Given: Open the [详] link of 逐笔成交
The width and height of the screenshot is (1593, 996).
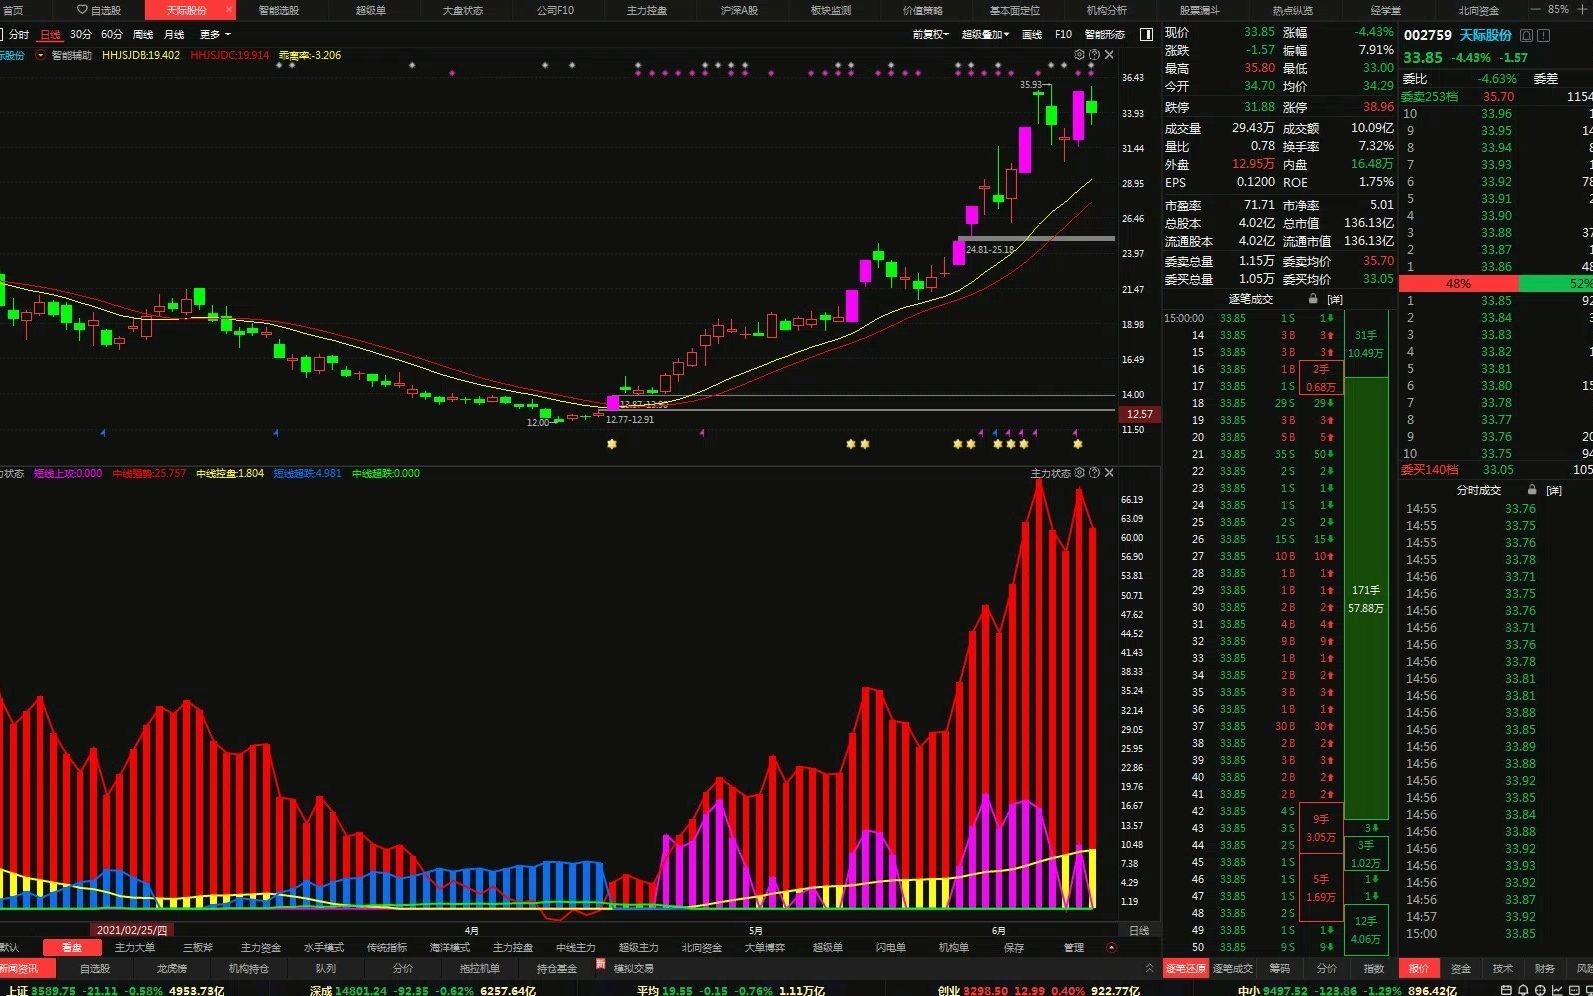Looking at the screenshot, I should pyautogui.click(x=1335, y=299).
